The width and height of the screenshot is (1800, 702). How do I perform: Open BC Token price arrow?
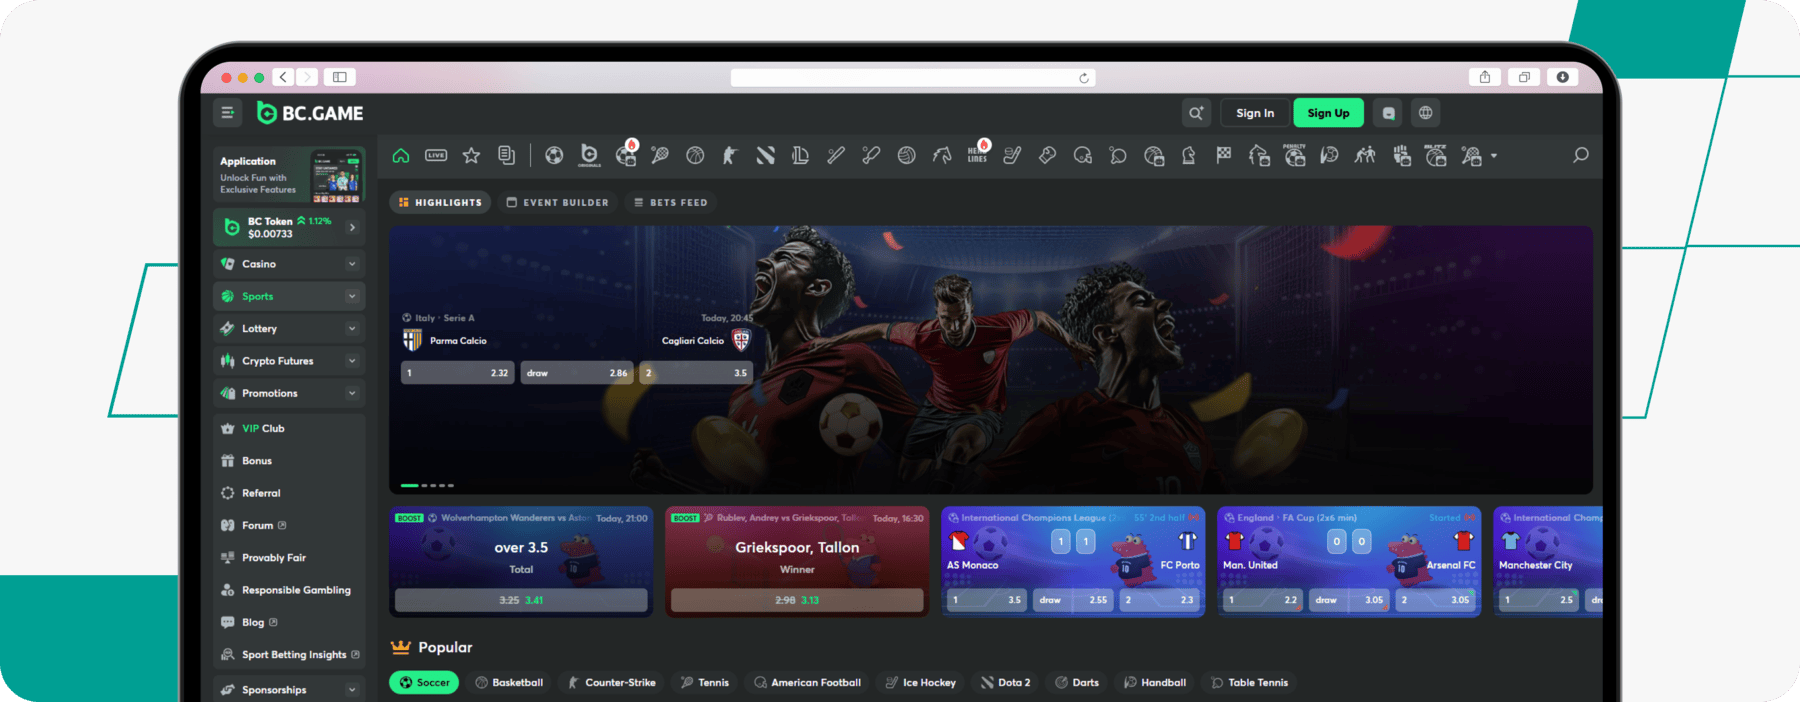(352, 227)
